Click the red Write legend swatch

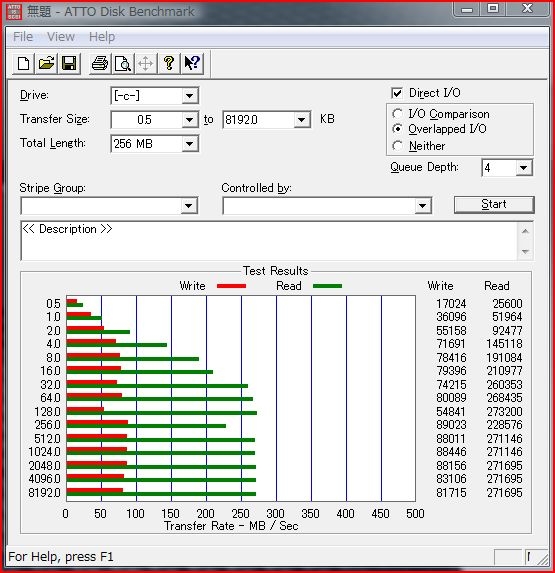click(231, 286)
